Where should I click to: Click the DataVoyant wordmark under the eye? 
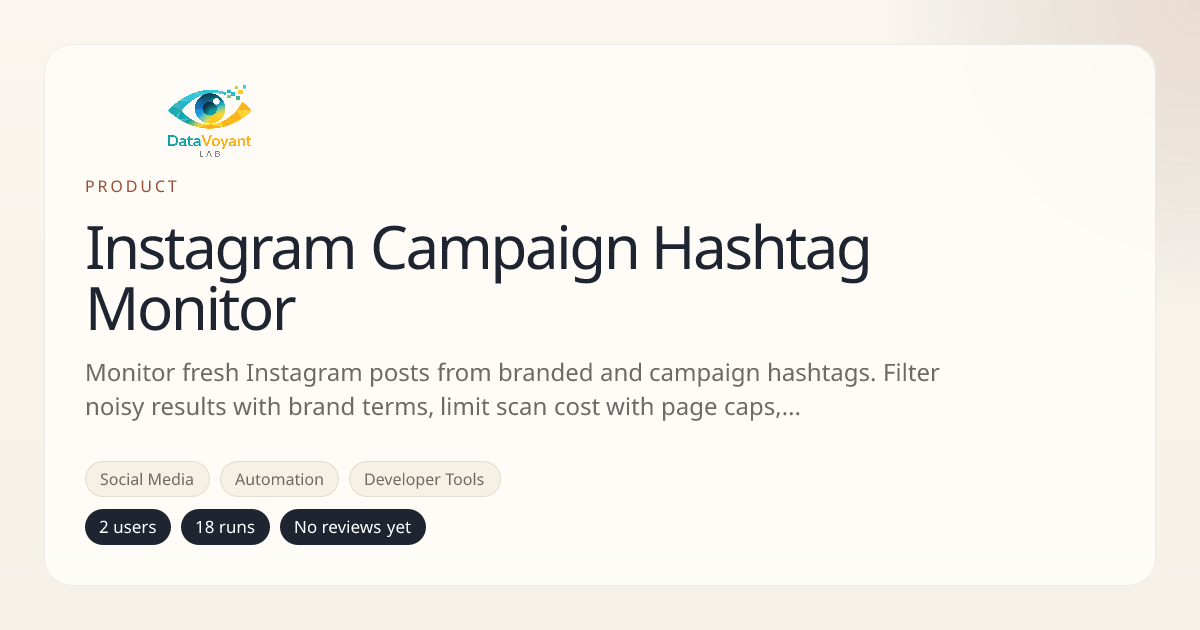pos(209,142)
